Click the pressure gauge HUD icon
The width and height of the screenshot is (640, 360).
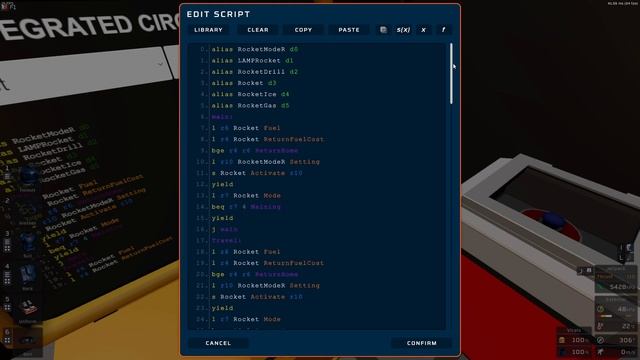pyautogui.click(x=600, y=309)
